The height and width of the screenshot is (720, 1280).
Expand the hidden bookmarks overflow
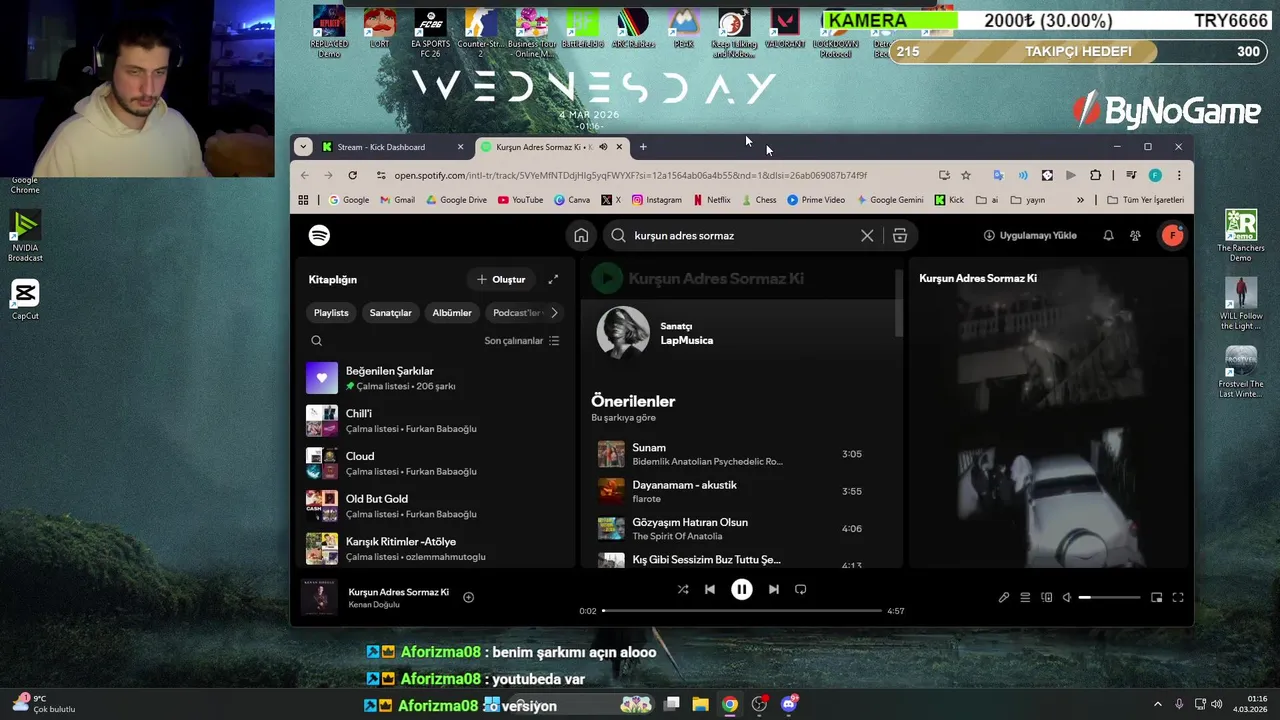(x=1080, y=200)
